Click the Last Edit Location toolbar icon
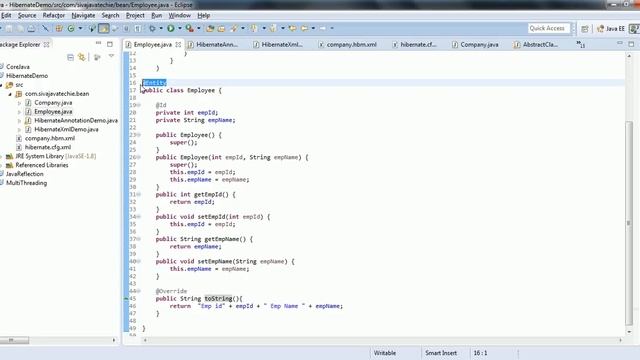Screen dimensions: 640x360 click(x=292, y=28)
